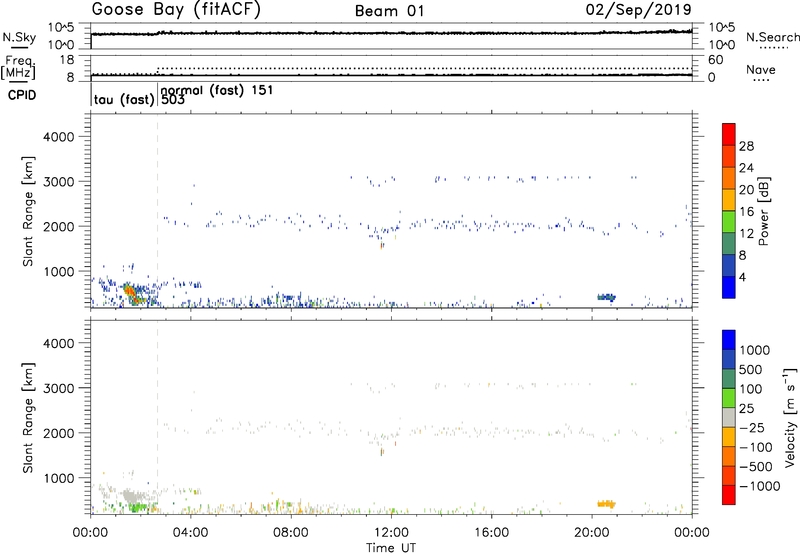The width and height of the screenshot is (800, 554).
Task: Click the '-100' Velocity colorbar tick
Action: click(755, 447)
